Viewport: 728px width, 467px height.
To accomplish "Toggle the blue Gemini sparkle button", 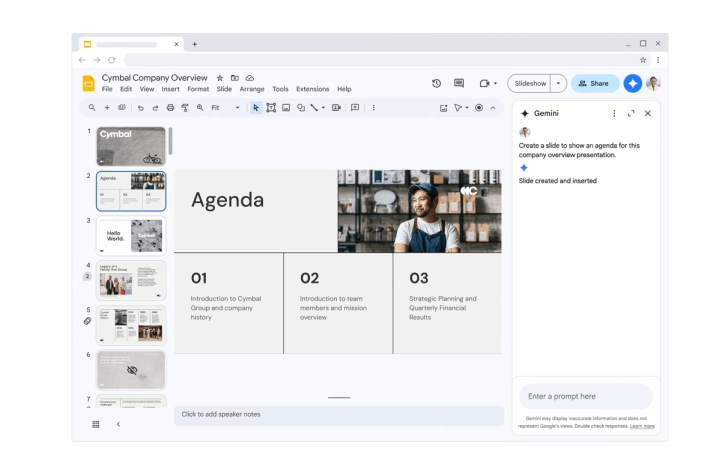I will pyautogui.click(x=632, y=84).
